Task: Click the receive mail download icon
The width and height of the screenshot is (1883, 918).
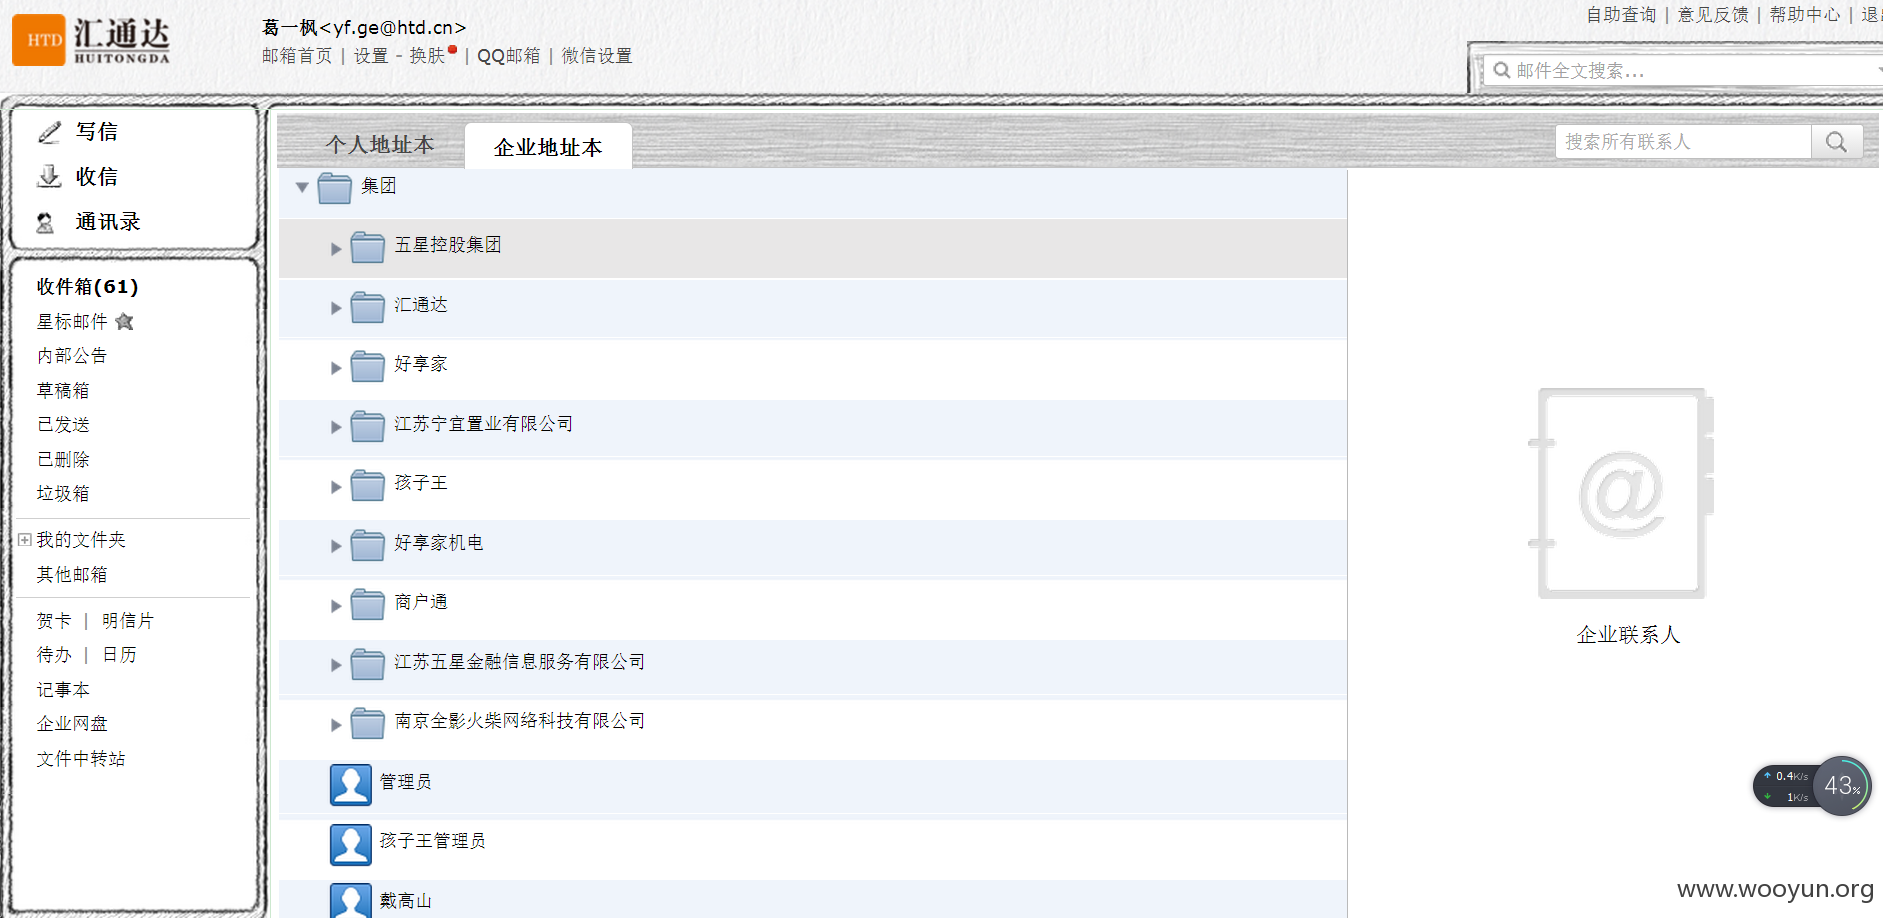Action: (x=49, y=177)
